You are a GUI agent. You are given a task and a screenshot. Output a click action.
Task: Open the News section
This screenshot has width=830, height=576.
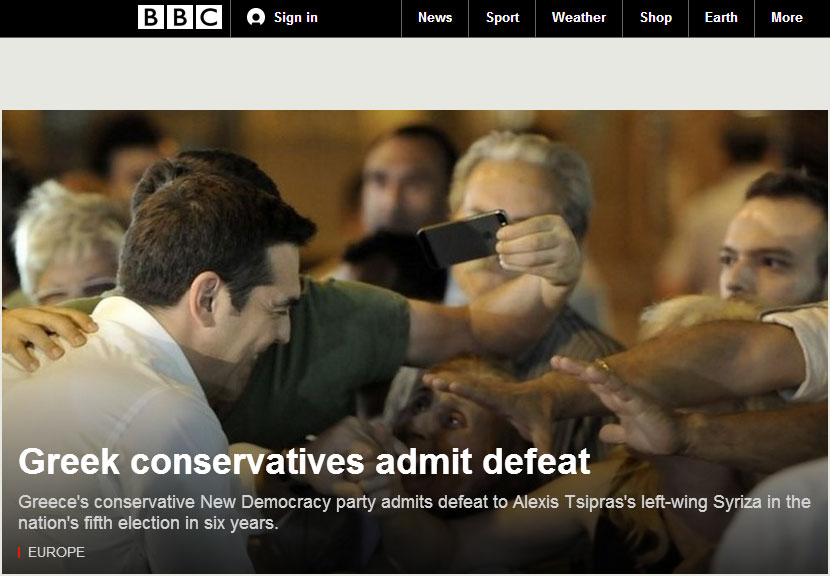(435, 17)
